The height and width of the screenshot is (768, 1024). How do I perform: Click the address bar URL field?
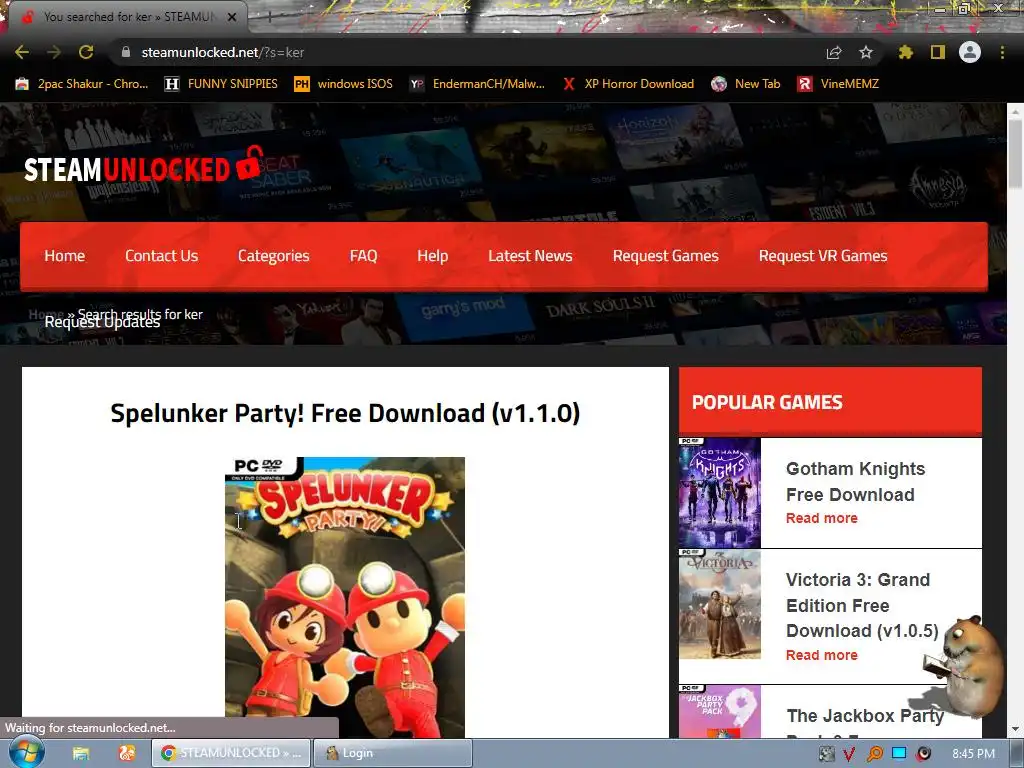470,52
